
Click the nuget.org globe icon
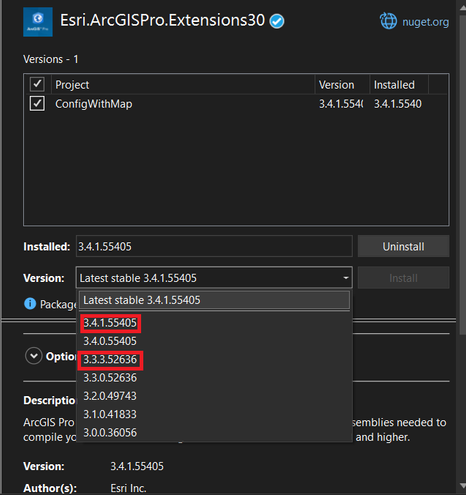(x=388, y=21)
